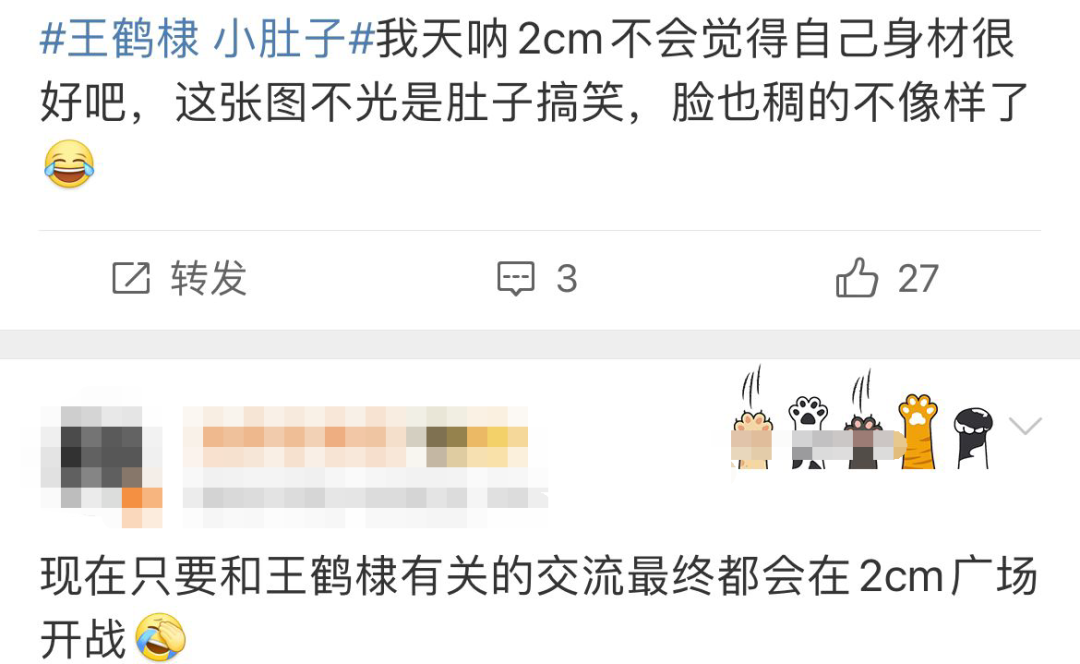Tap the blurred post timestamp line
Viewport: 1080px width, 664px height.
point(365,497)
